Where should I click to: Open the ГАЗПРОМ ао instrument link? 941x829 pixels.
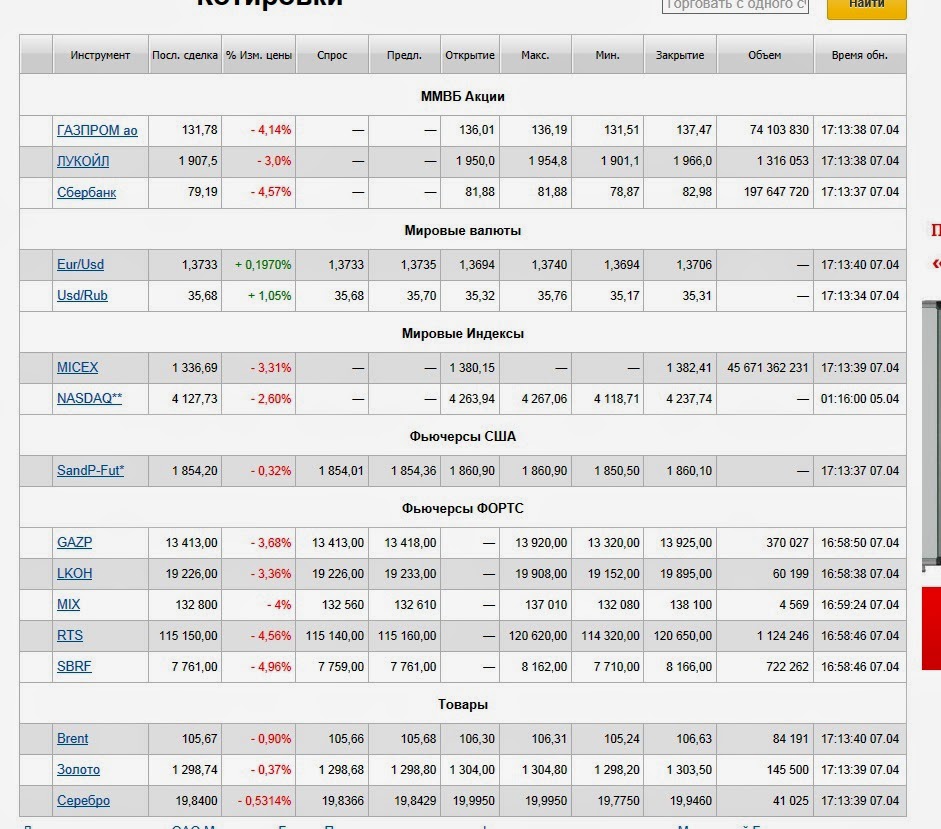click(97, 130)
